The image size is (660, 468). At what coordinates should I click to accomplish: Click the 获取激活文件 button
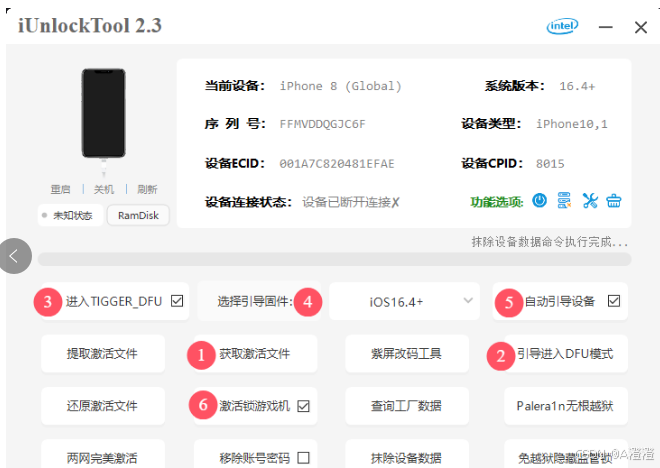pos(255,354)
